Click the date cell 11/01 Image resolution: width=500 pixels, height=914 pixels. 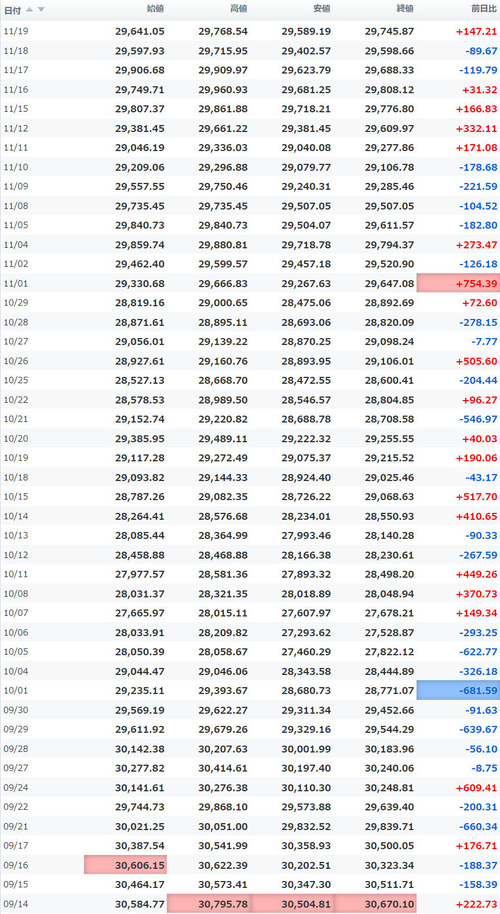tap(16, 283)
